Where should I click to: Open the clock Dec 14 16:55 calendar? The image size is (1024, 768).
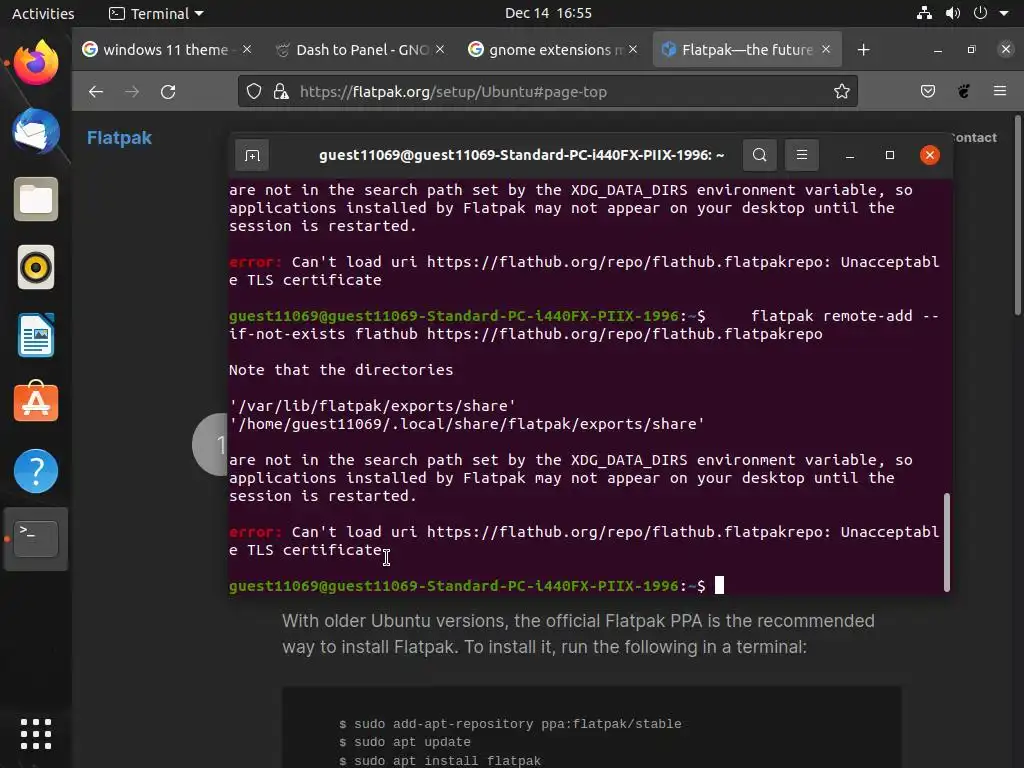(548, 13)
